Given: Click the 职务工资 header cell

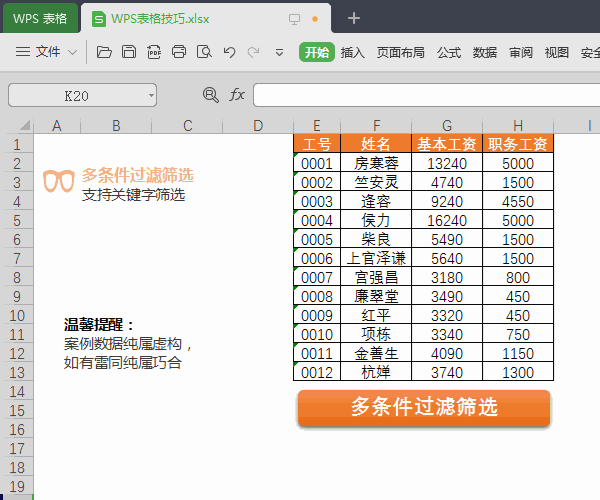Looking at the screenshot, I should point(518,144).
